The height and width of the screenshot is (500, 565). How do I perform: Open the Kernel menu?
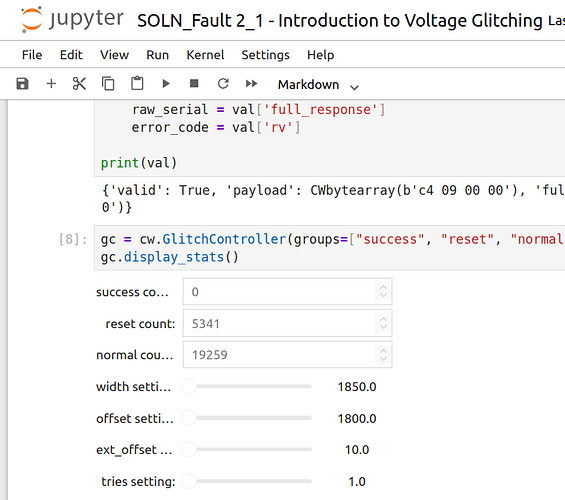click(x=205, y=55)
